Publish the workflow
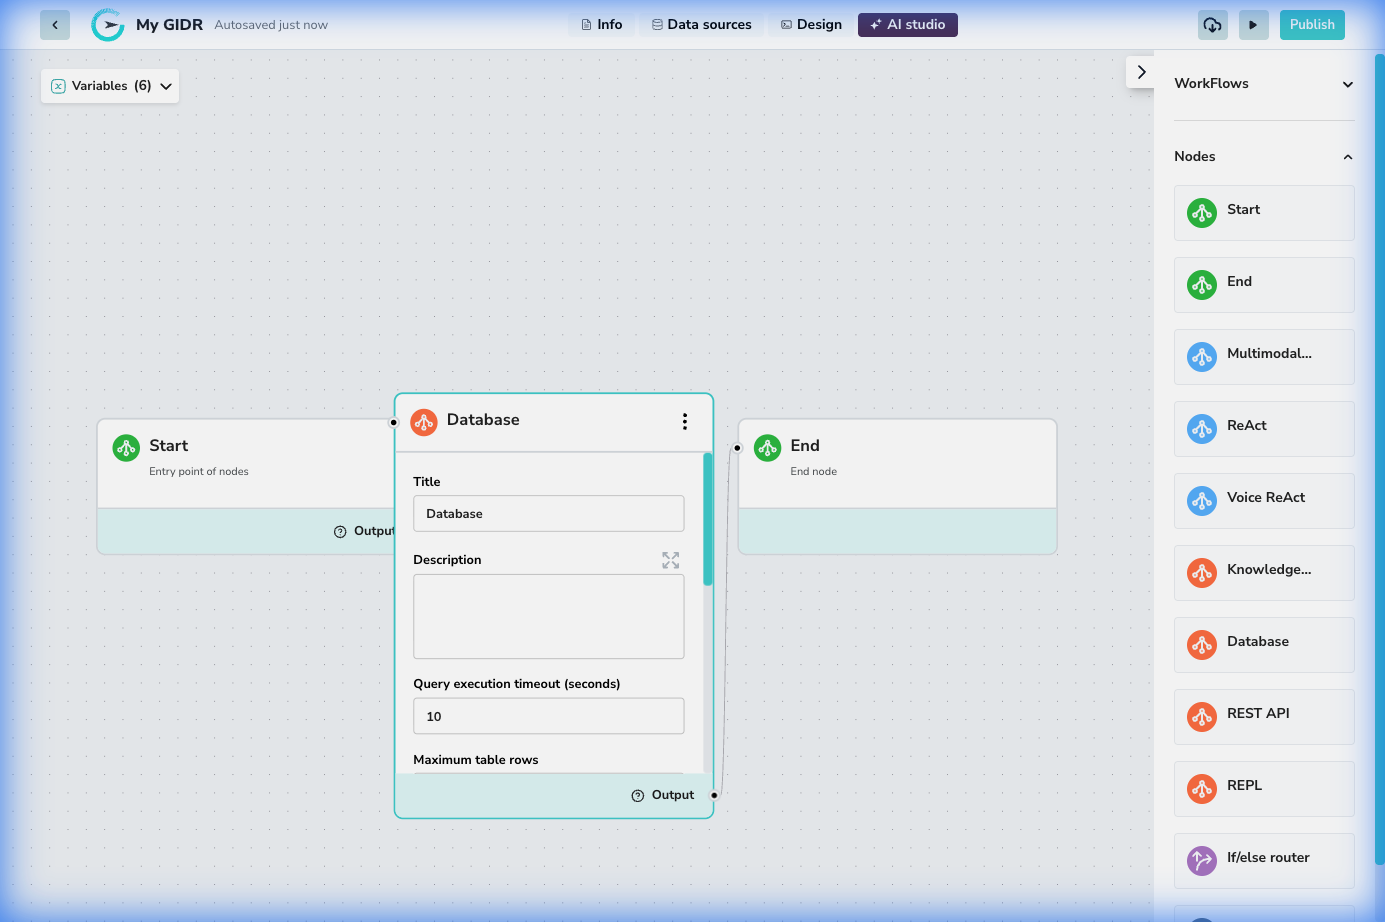 (x=1312, y=25)
